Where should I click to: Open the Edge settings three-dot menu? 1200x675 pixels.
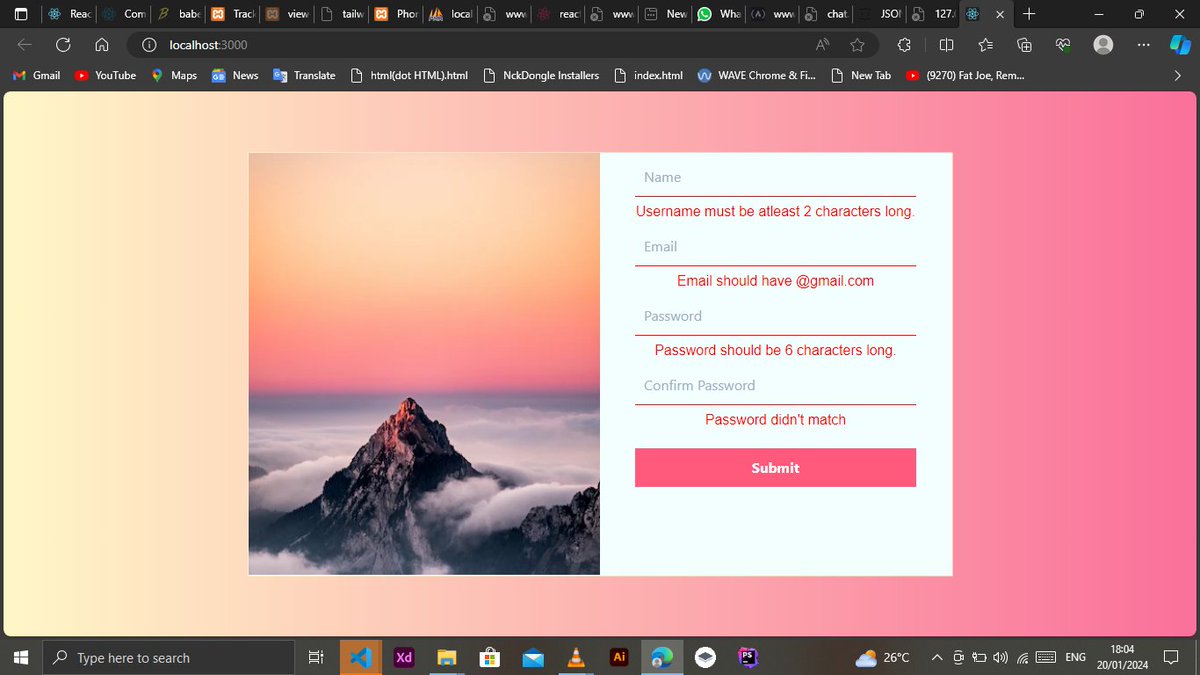pyautogui.click(x=1143, y=44)
